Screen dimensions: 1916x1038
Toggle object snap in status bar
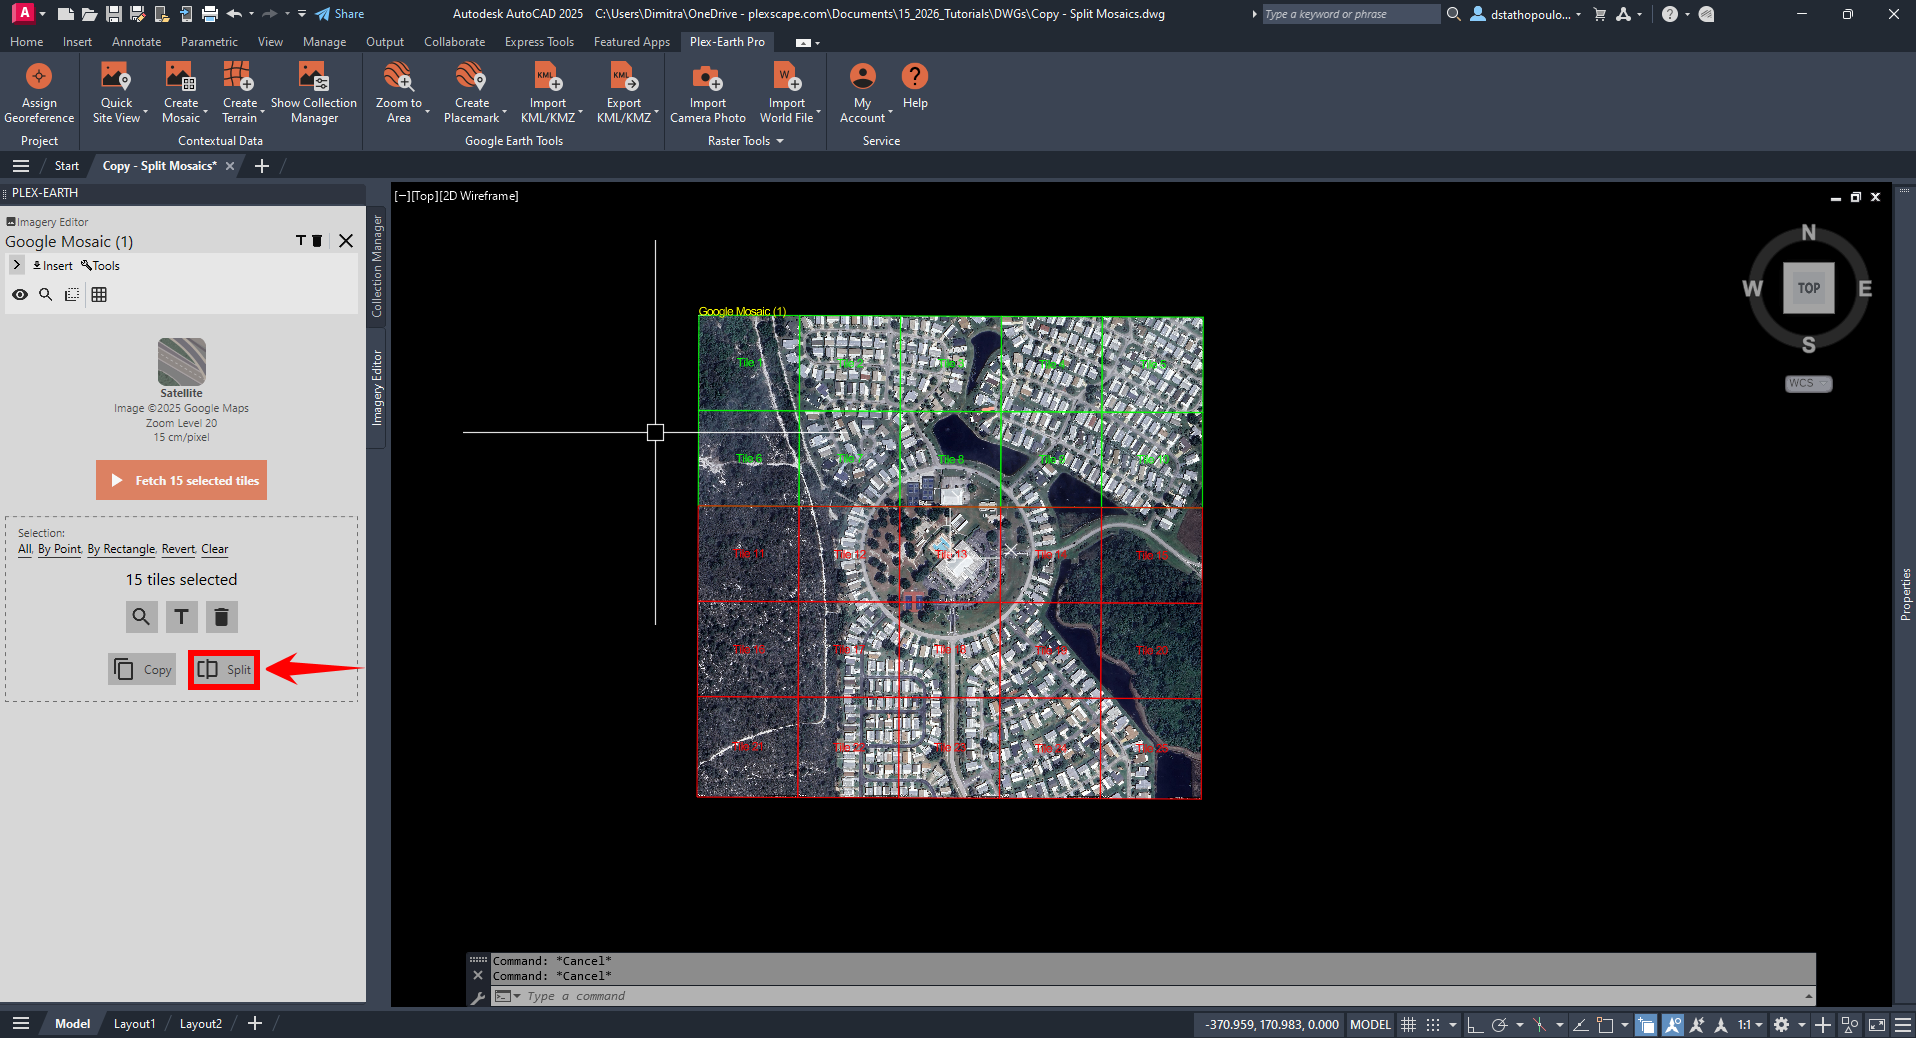pos(1605,1025)
